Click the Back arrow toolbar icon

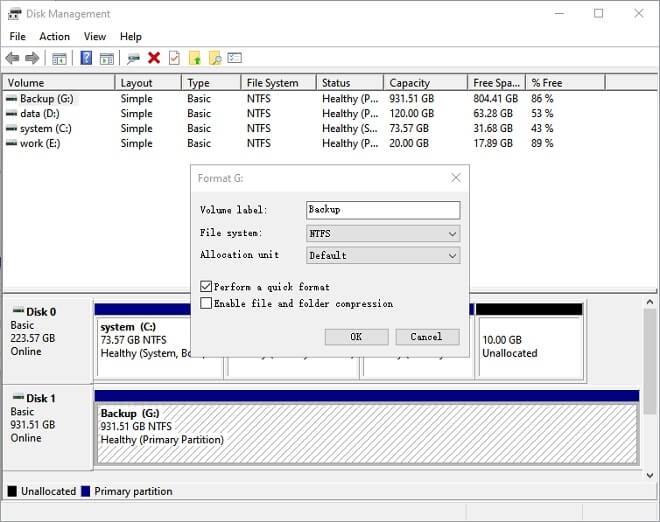[x=13, y=58]
